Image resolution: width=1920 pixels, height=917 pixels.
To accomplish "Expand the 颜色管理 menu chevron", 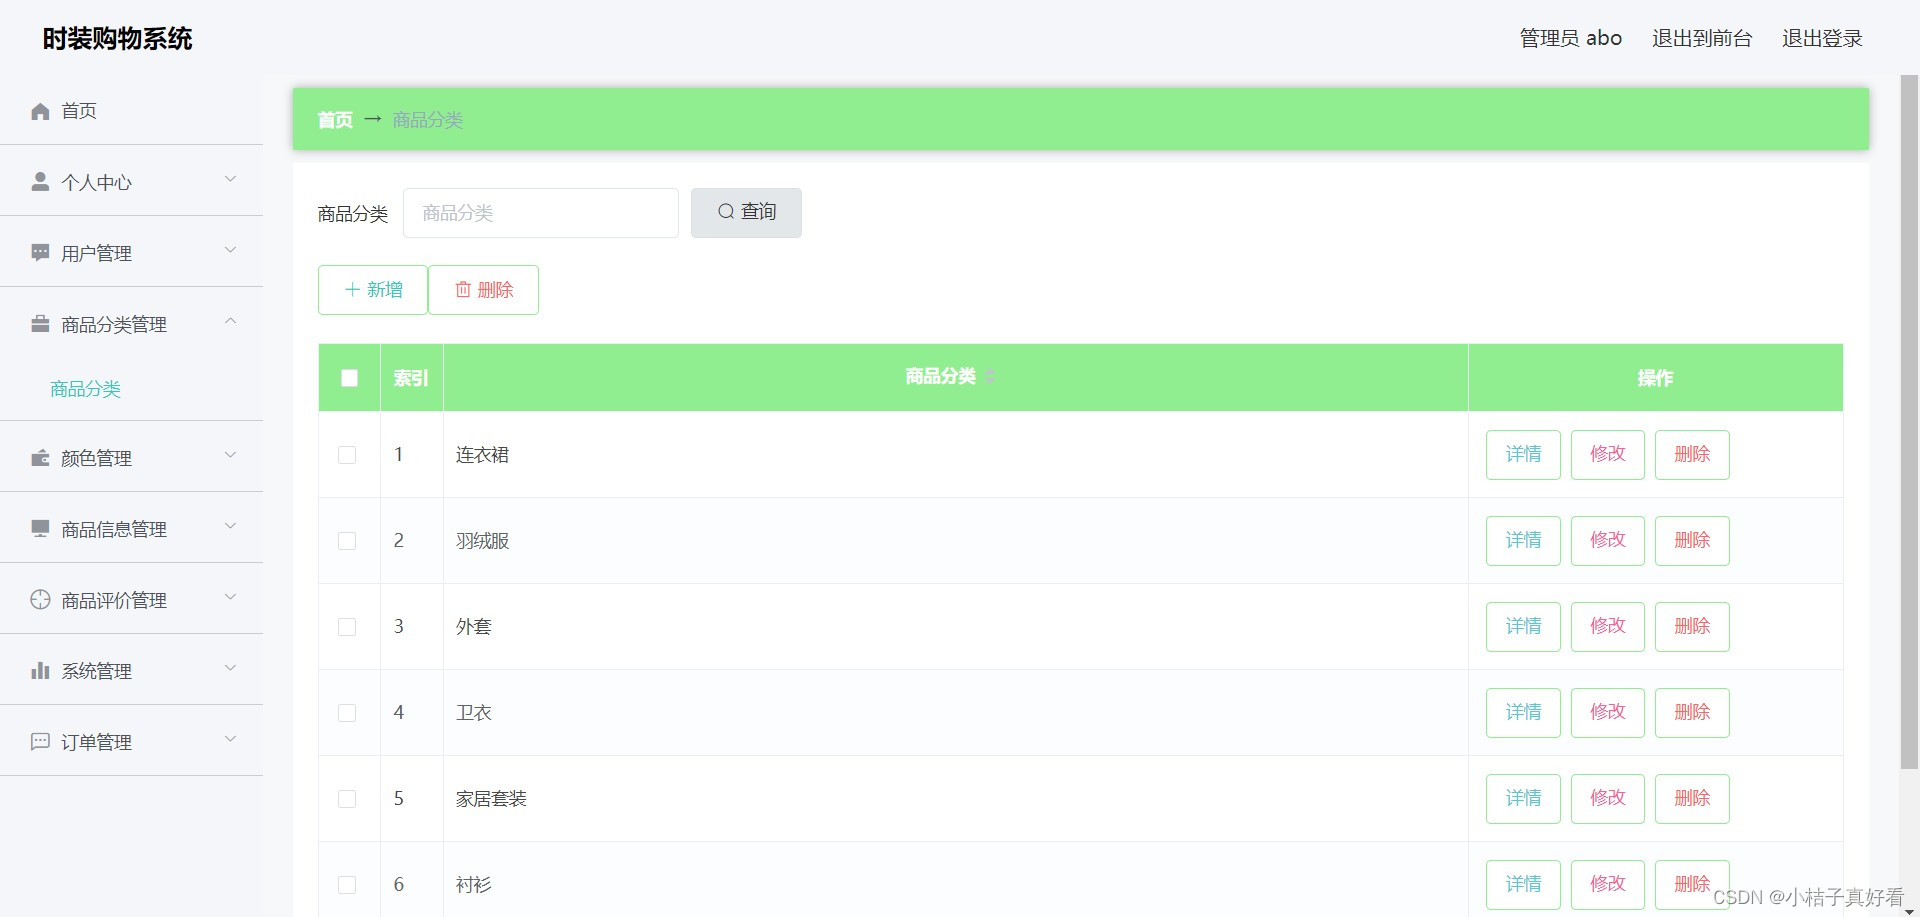I will tap(230, 455).
